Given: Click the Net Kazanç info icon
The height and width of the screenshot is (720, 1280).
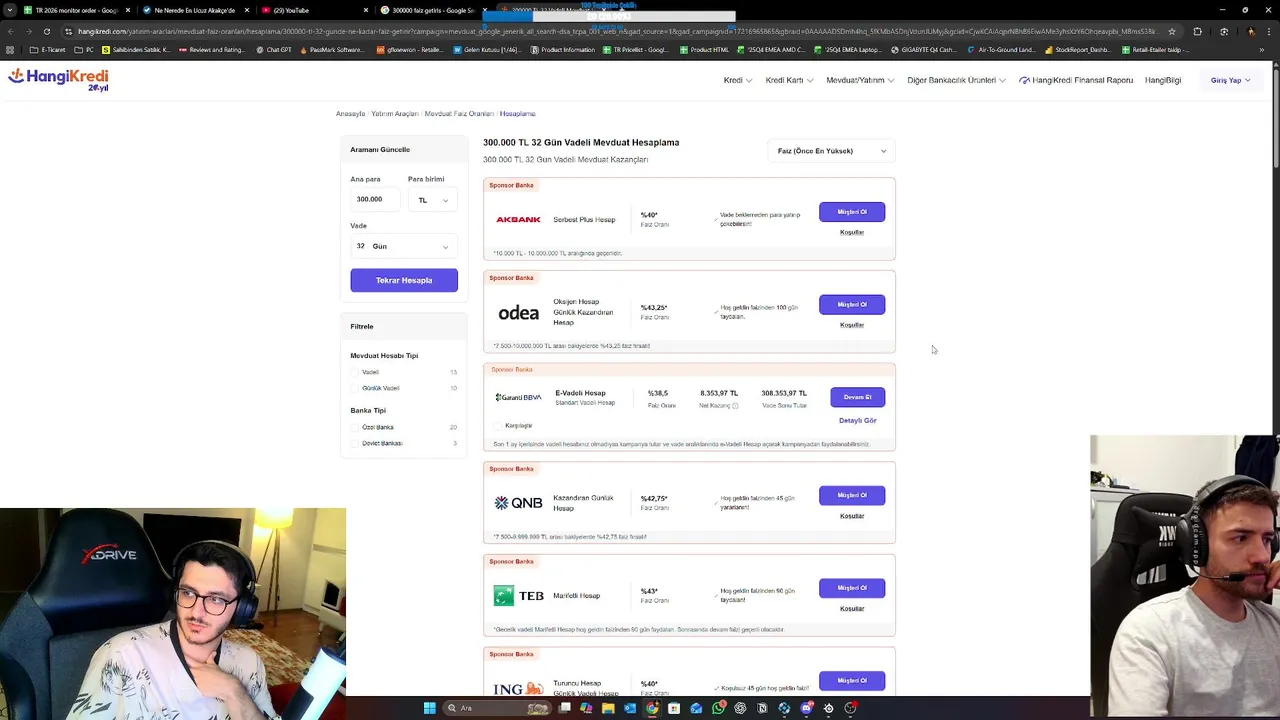Looking at the screenshot, I should coord(735,406).
